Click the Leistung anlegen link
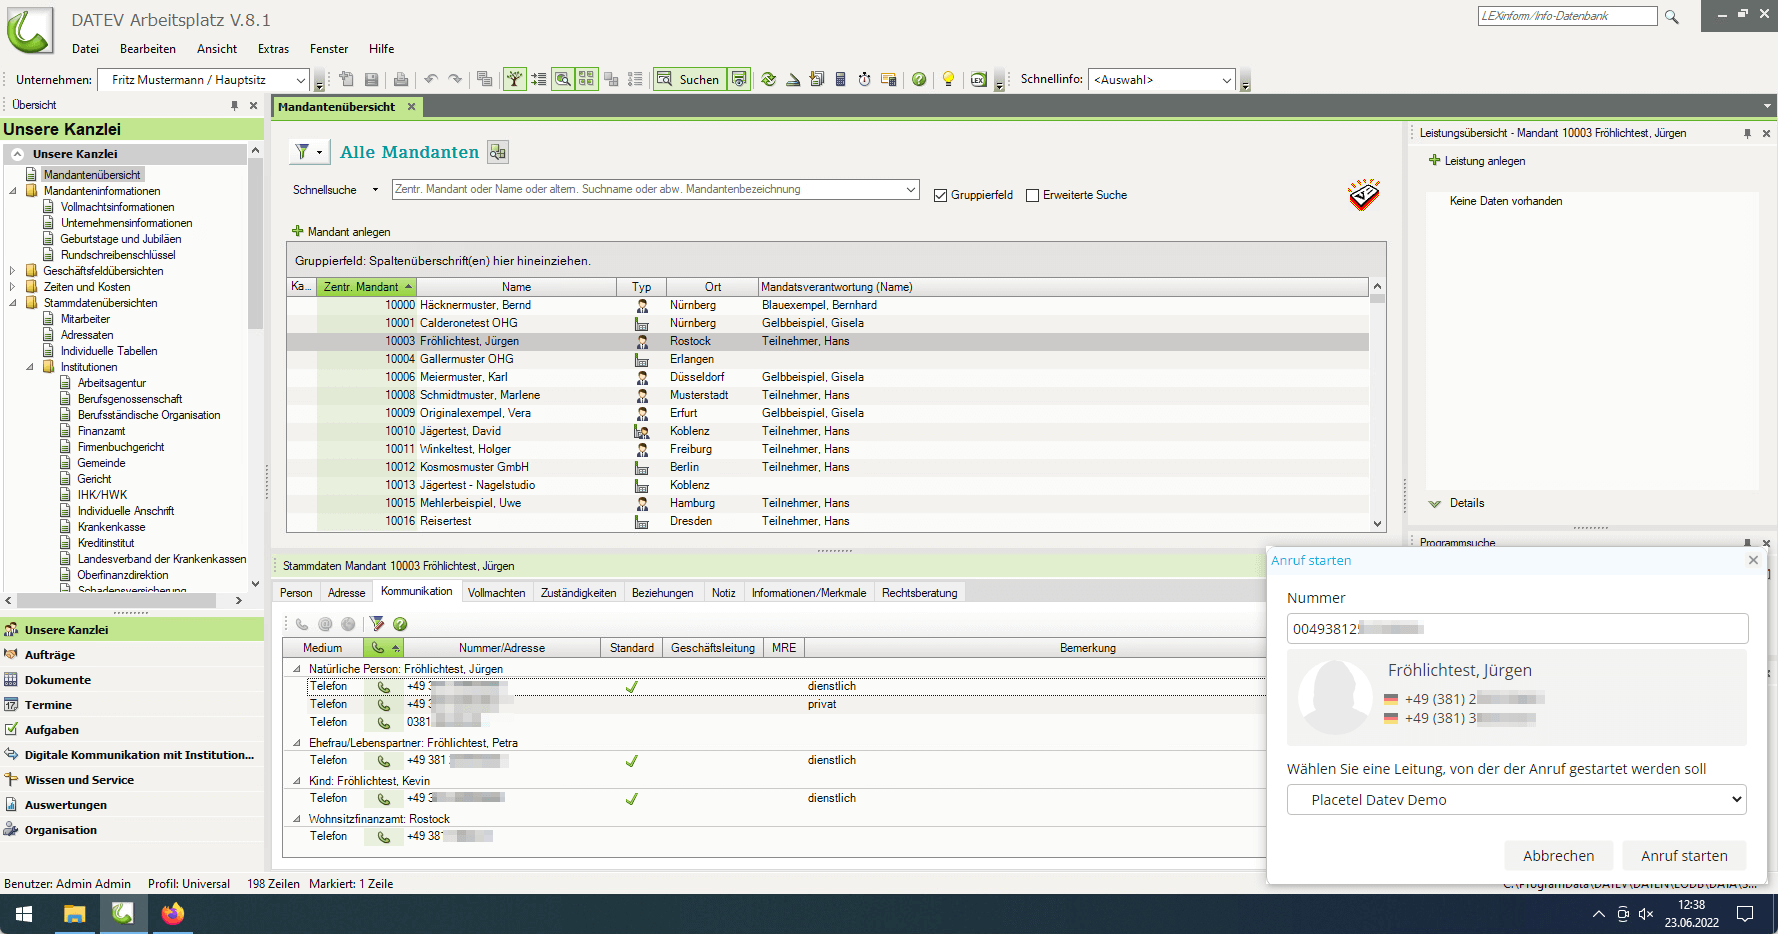This screenshot has width=1778, height=934. 1485,161
